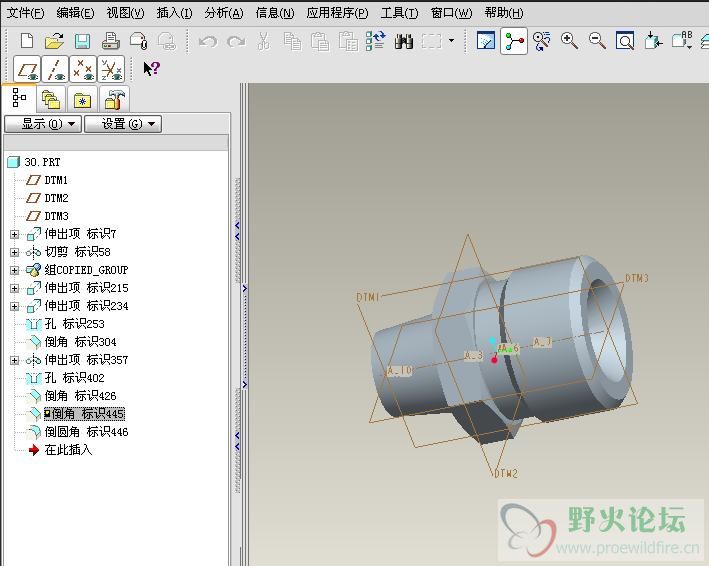This screenshot has width=709, height=566.
Task: Undo the last action
Action: (x=208, y=42)
